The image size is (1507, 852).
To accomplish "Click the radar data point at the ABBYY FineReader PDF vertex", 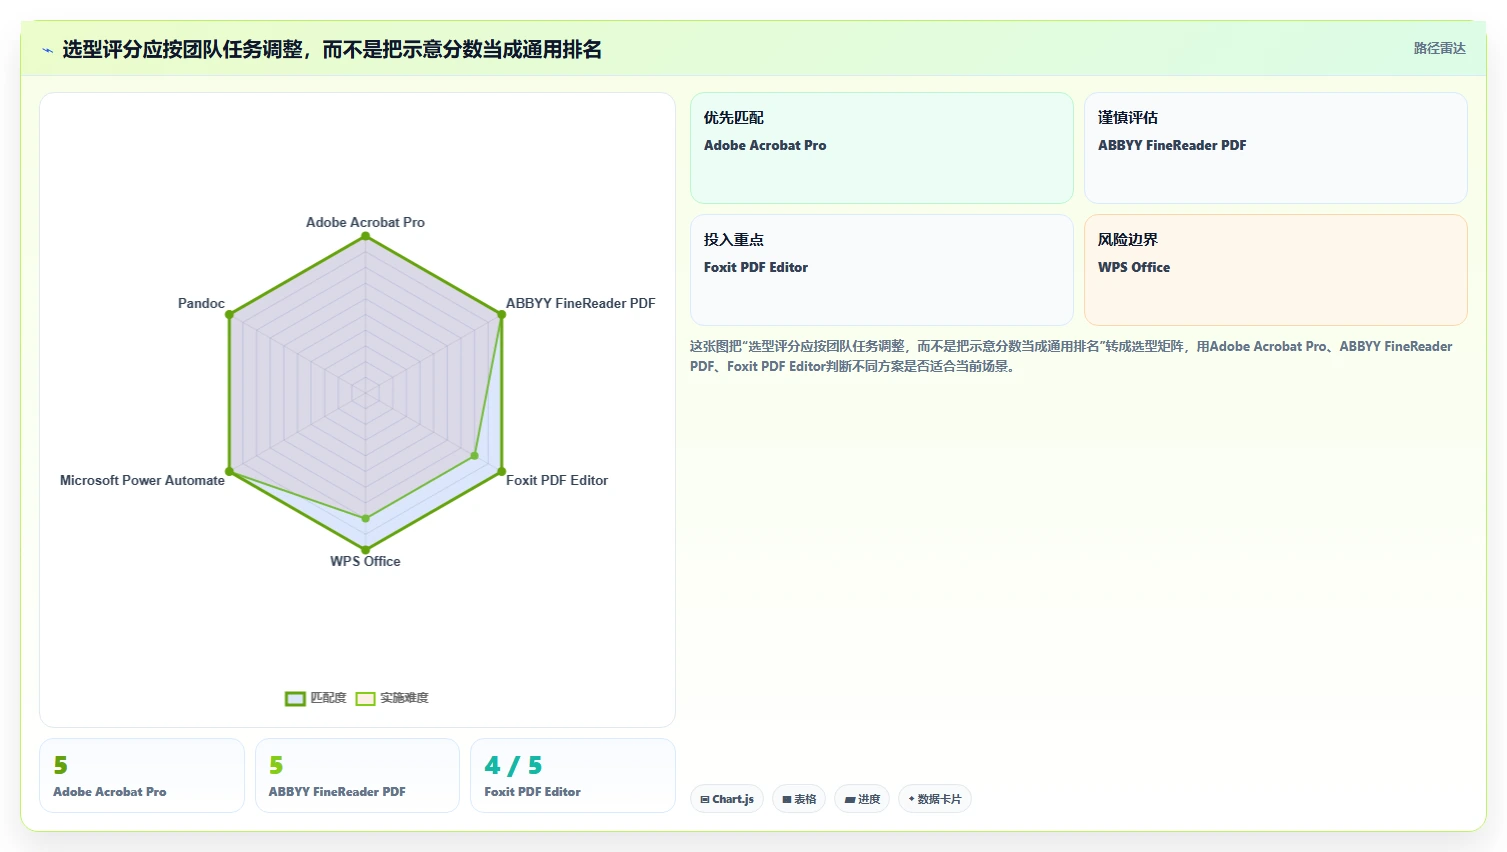I will (x=501, y=315).
